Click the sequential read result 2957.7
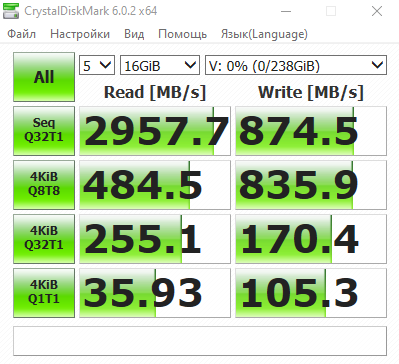This screenshot has height=364, width=399. pos(155,131)
